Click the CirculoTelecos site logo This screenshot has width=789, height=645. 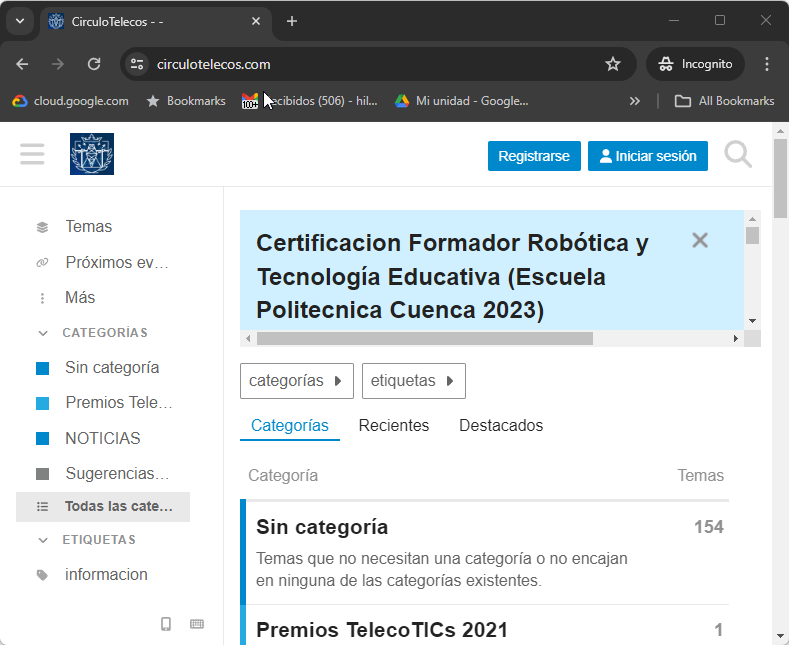coord(92,154)
